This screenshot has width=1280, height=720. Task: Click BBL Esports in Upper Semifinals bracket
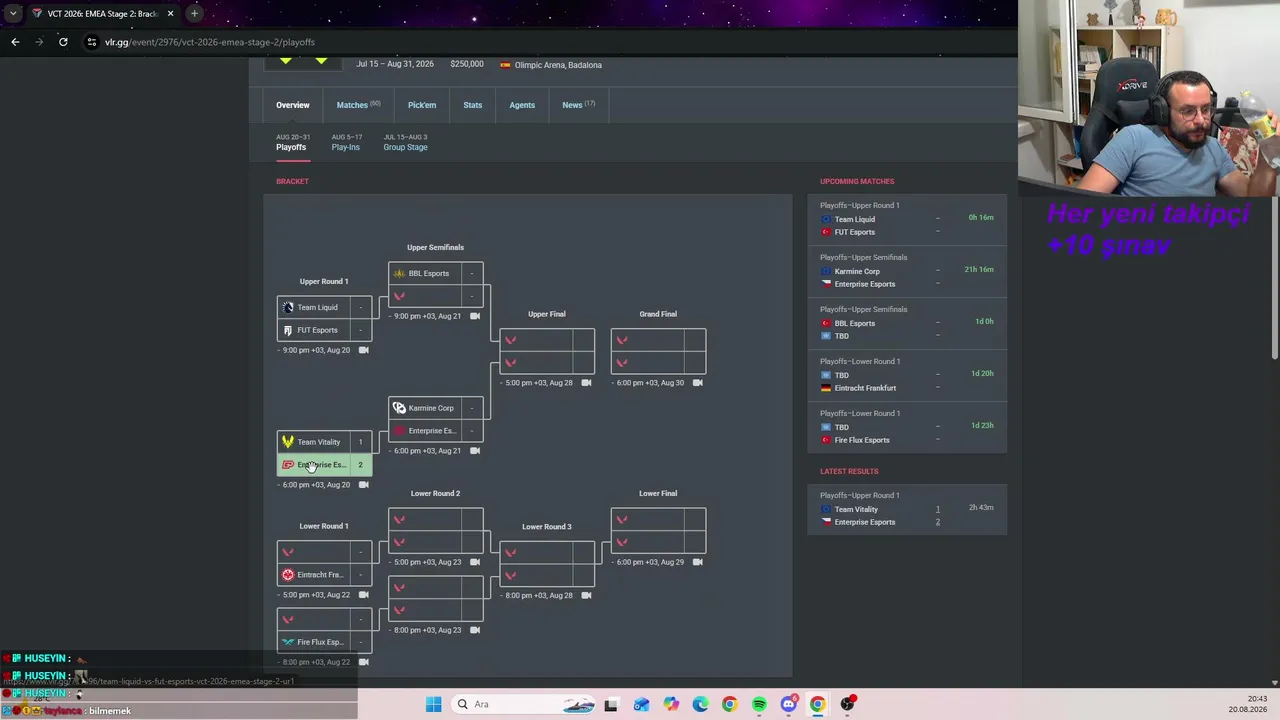[x=436, y=273]
